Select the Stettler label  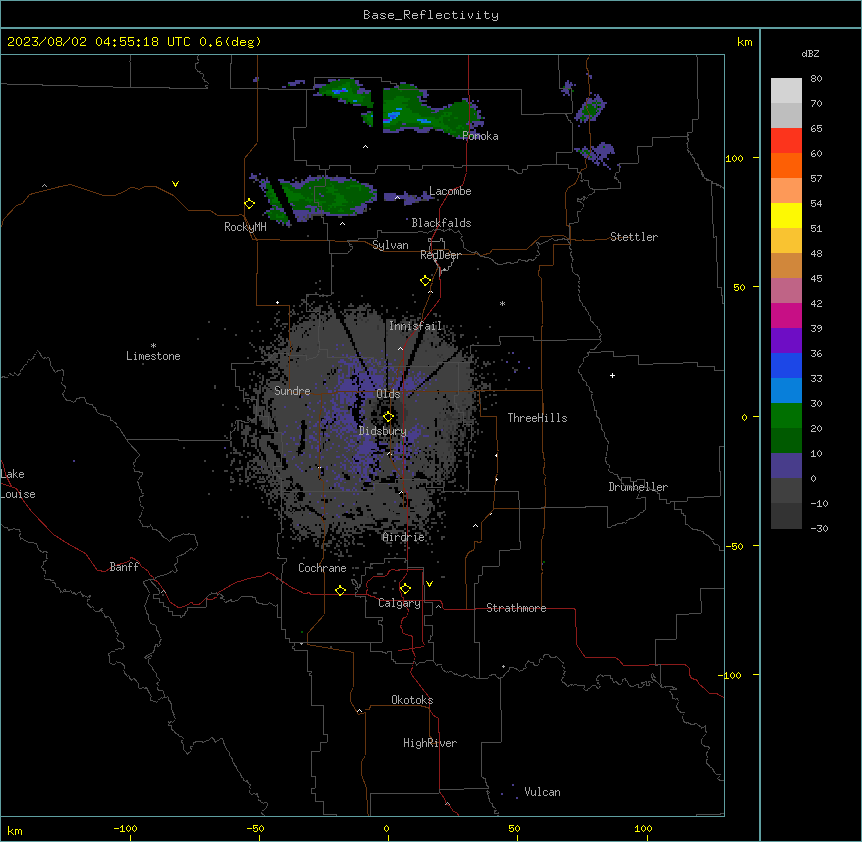634,237
